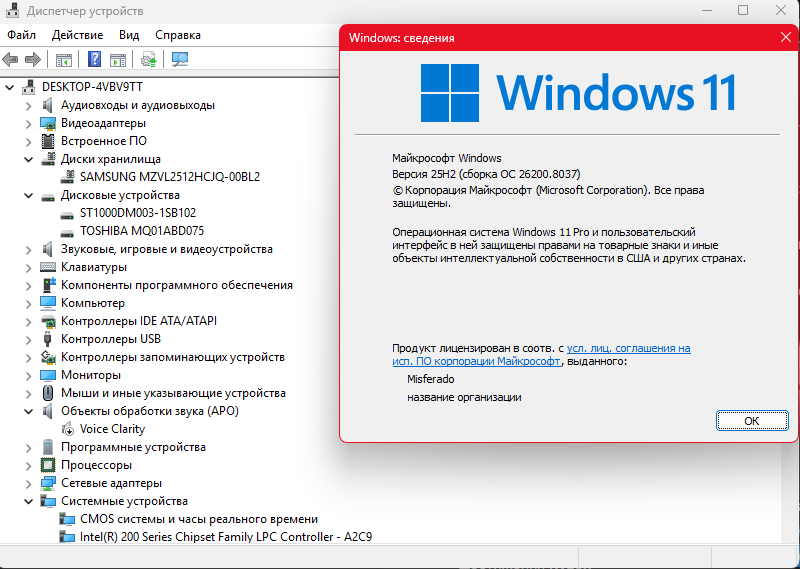Viewport: 800px width, 569px height.
Task: Click the Update driver toolbar icon
Action: click(x=149, y=59)
